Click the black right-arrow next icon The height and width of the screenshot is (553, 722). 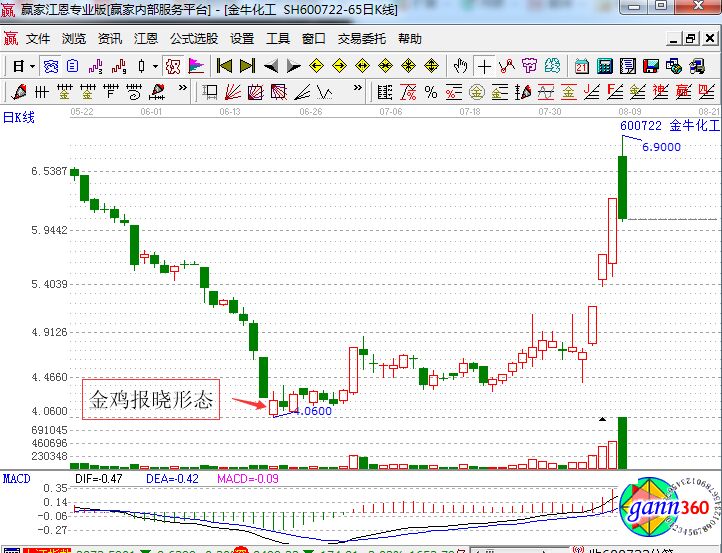coord(293,67)
